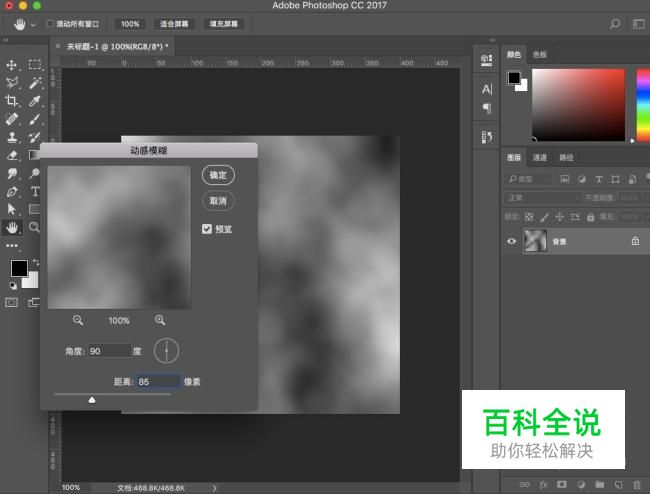
Task: Click the Motion Blur preview thumbnail
Action: click(119, 237)
